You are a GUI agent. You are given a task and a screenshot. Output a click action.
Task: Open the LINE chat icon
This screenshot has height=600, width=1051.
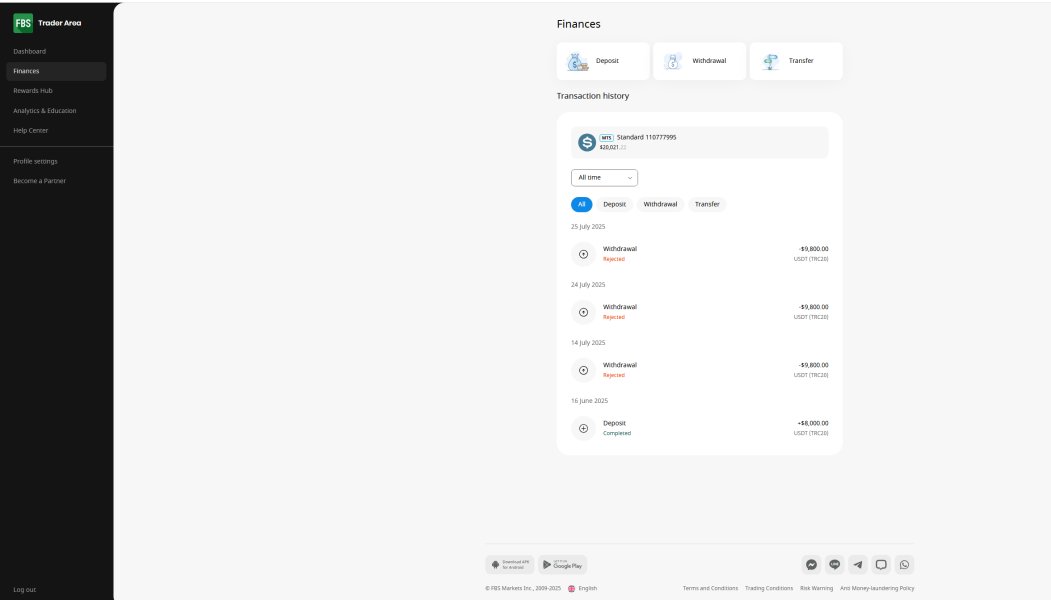tap(835, 564)
